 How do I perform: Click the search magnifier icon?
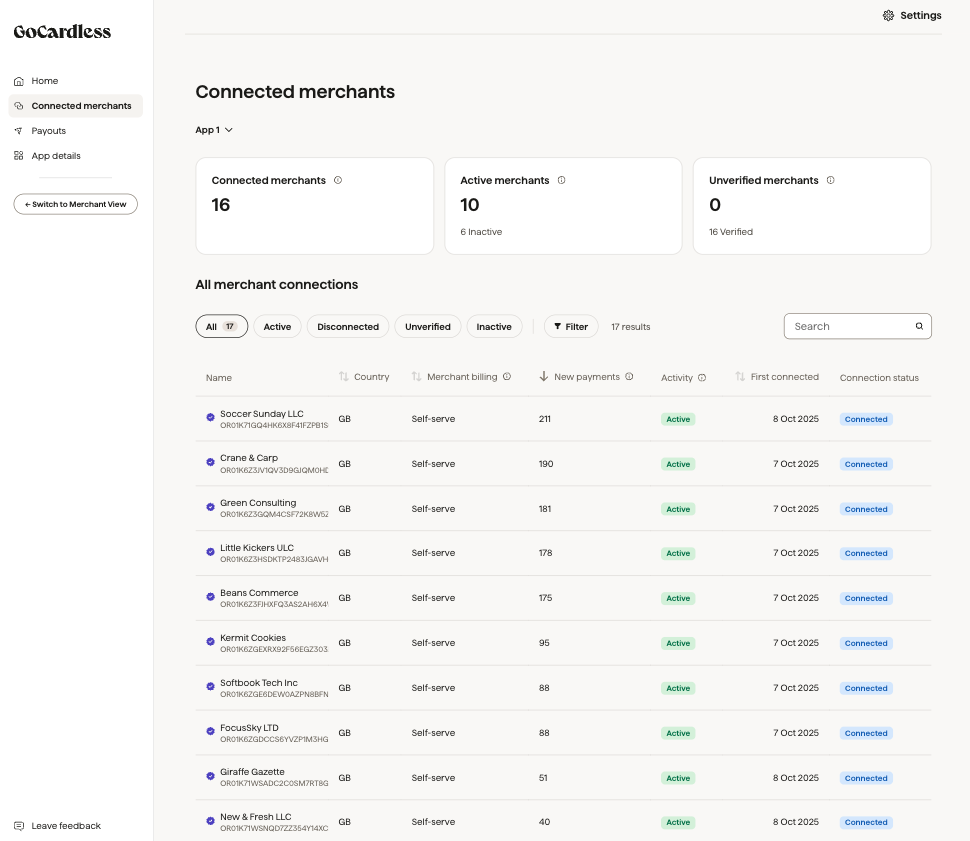pyautogui.click(x=919, y=326)
